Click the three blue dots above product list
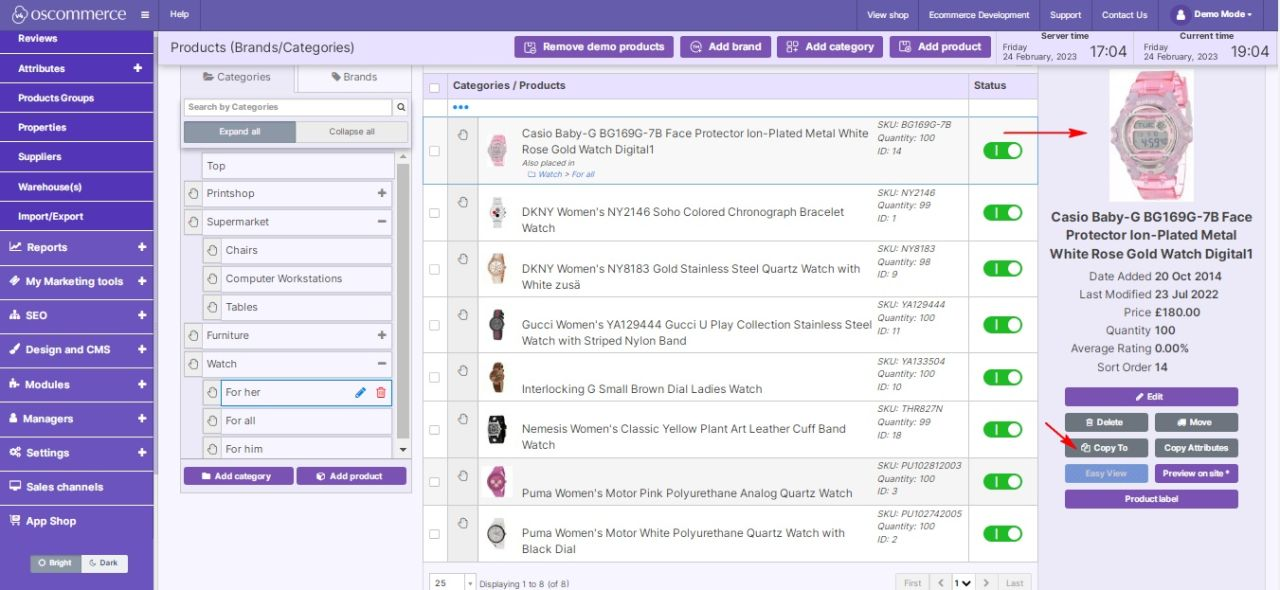 click(x=460, y=107)
